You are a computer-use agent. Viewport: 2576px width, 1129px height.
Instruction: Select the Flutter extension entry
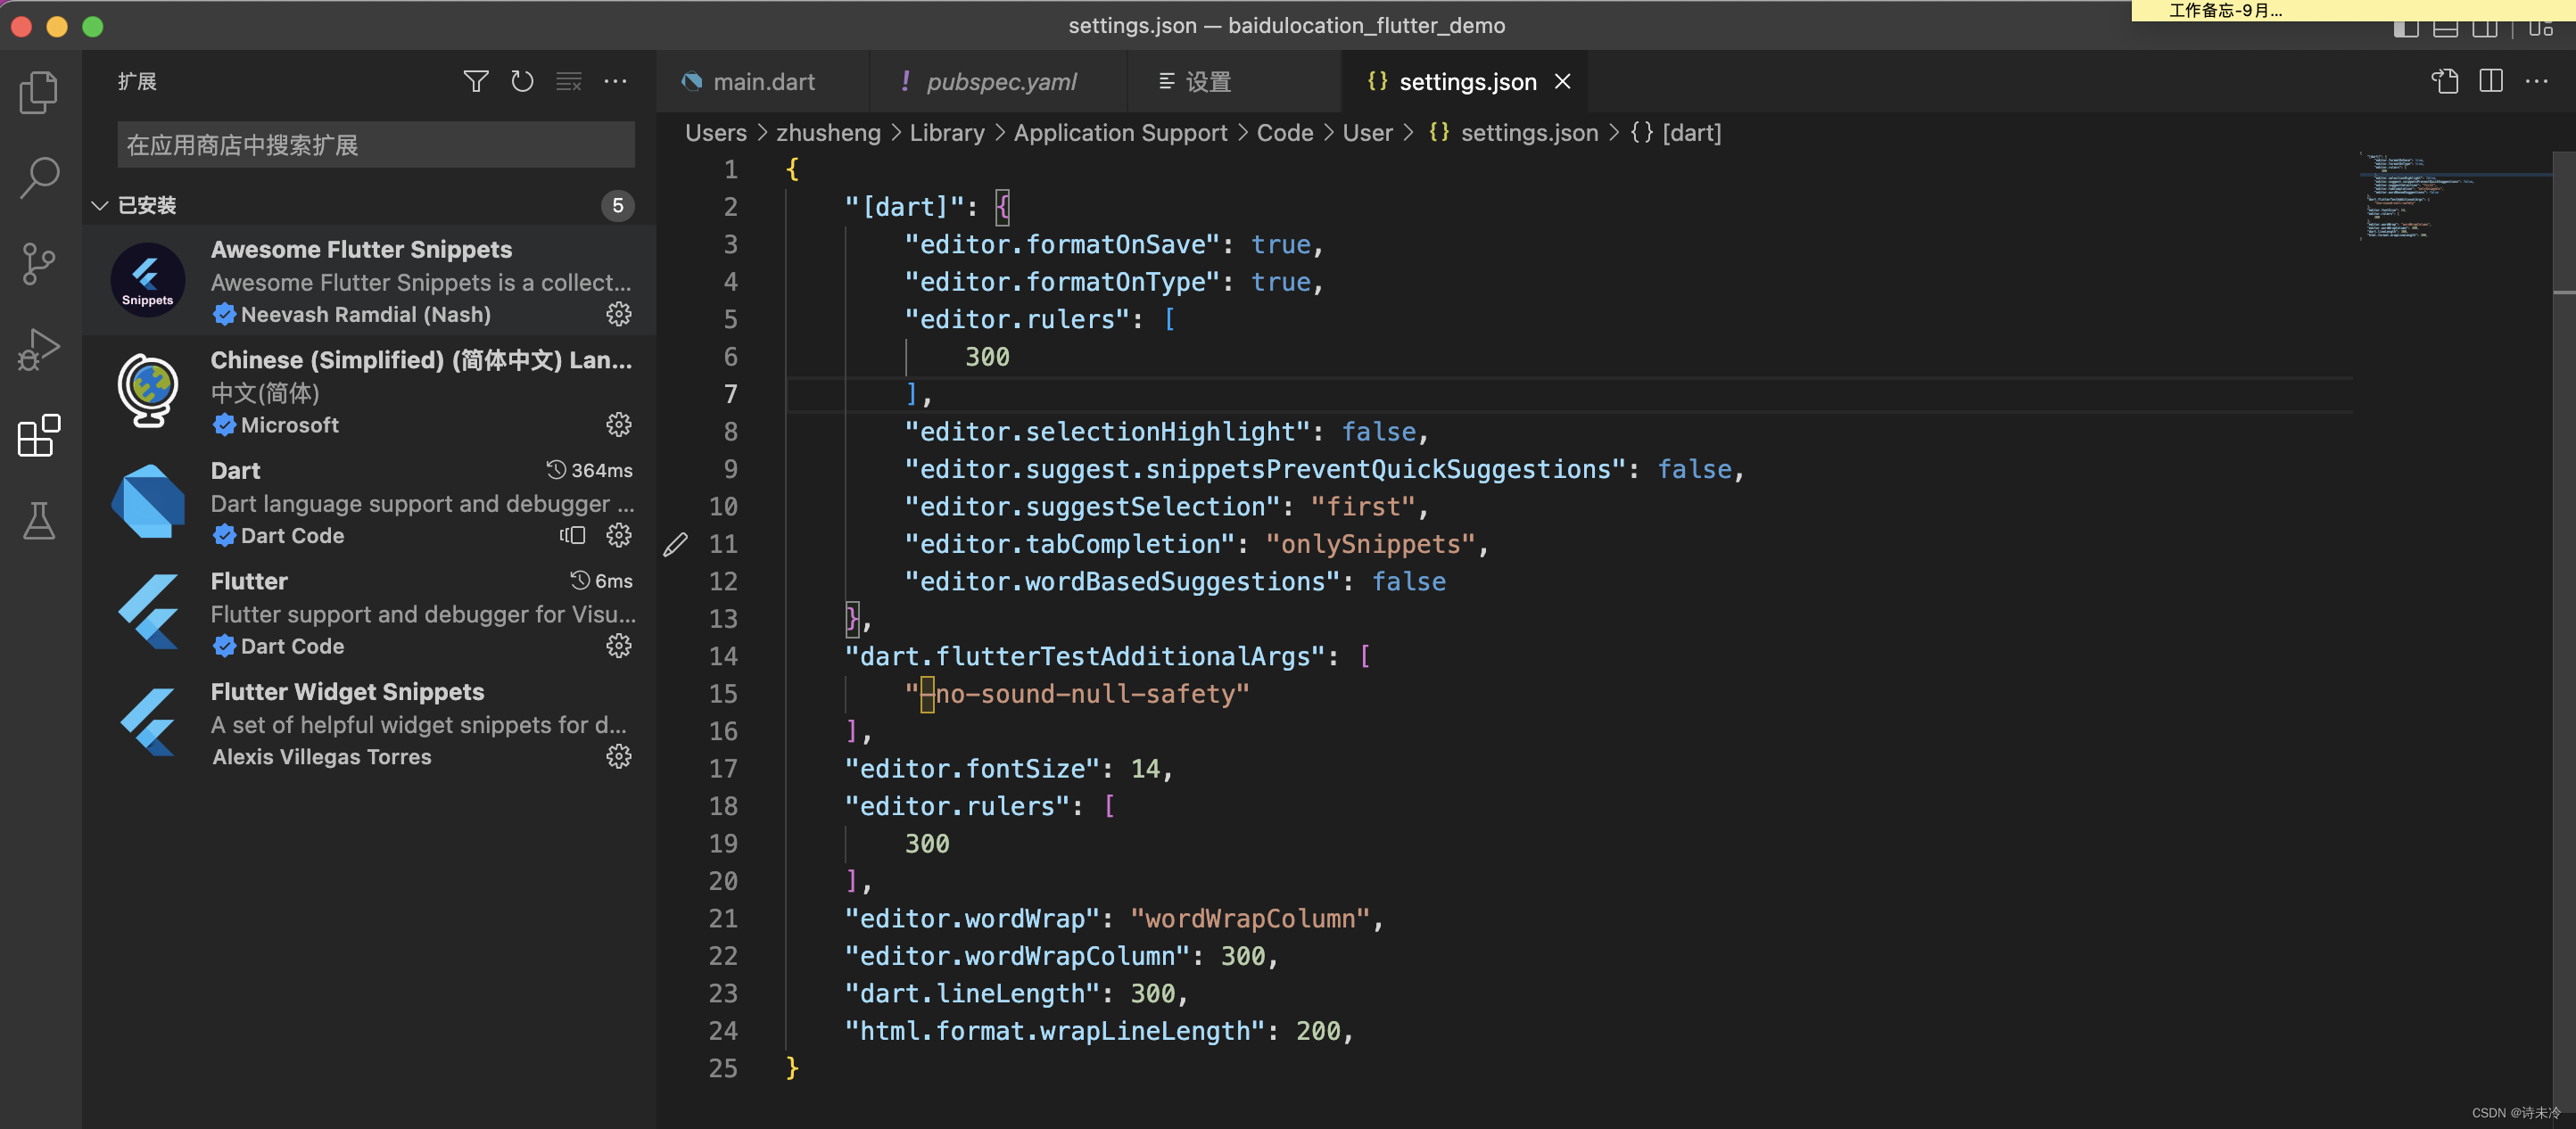370,613
